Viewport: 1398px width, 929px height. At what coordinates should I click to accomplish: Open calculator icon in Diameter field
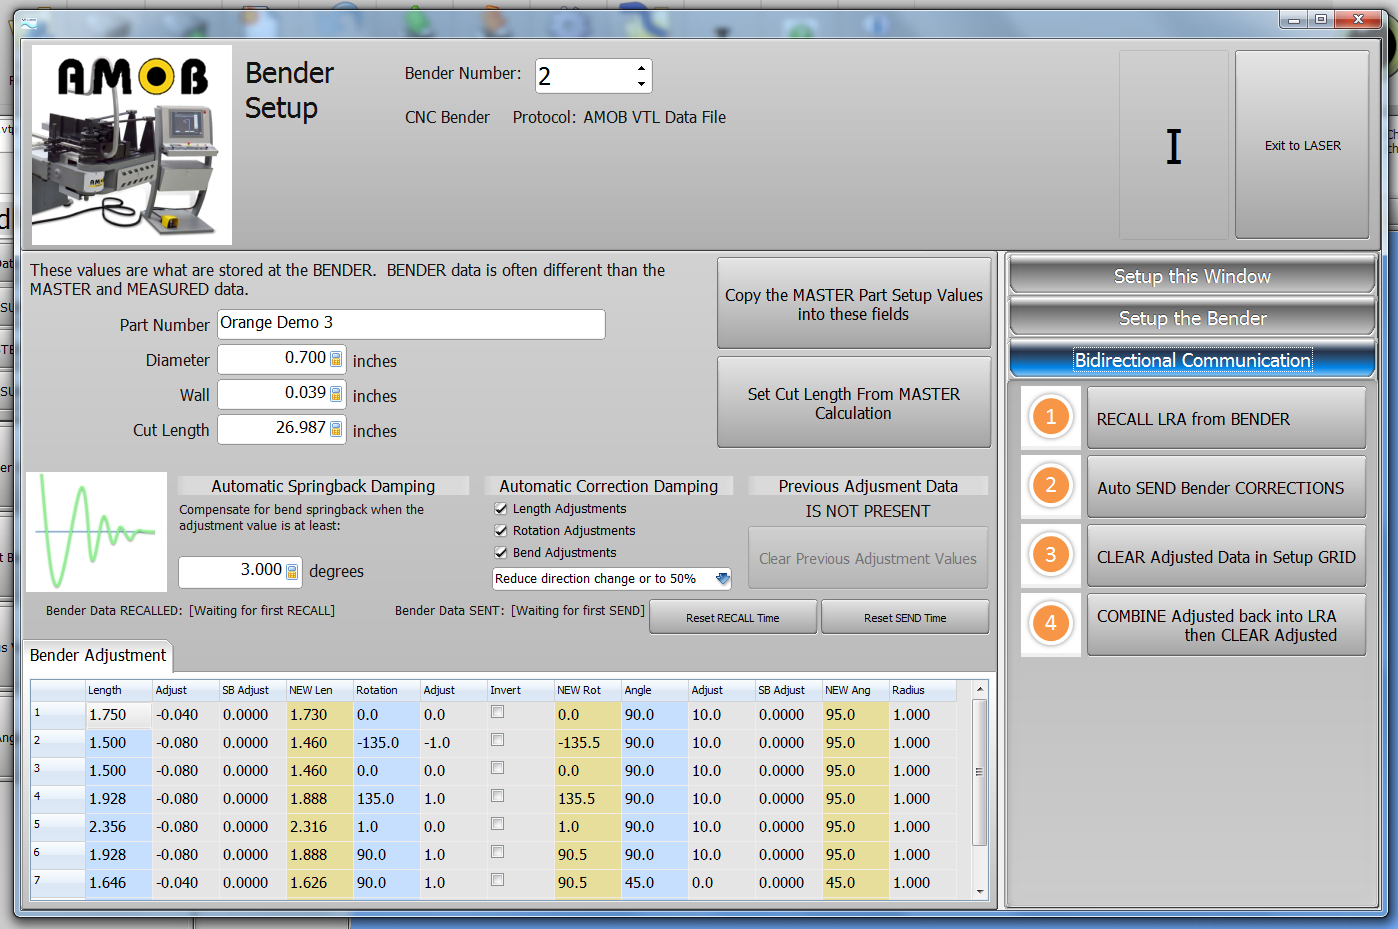(336, 360)
